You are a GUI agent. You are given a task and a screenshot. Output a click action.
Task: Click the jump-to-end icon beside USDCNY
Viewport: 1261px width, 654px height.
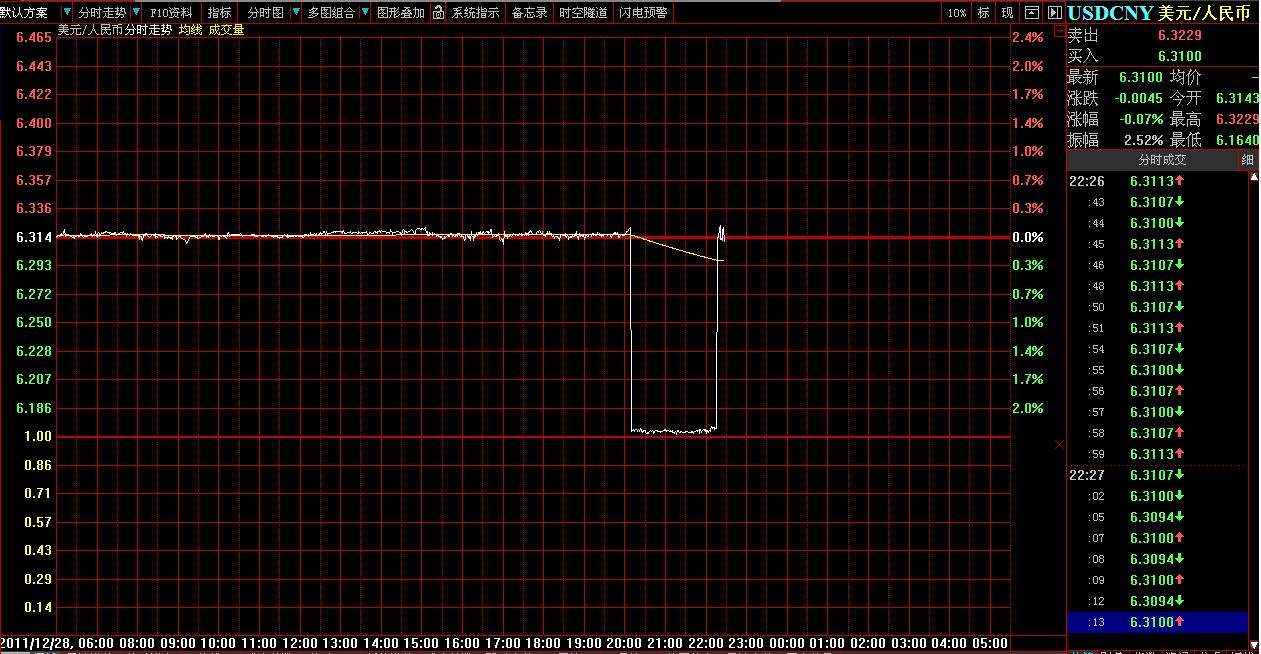click(x=1055, y=13)
